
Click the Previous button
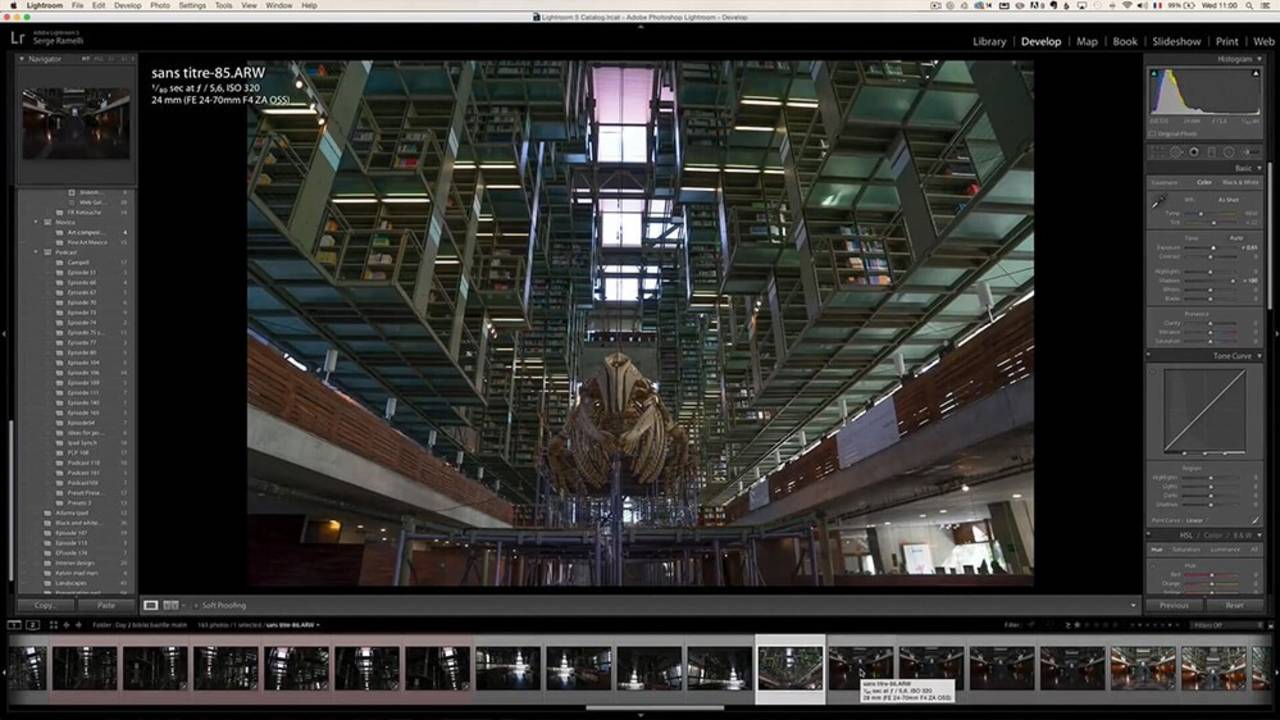(x=1173, y=605)
